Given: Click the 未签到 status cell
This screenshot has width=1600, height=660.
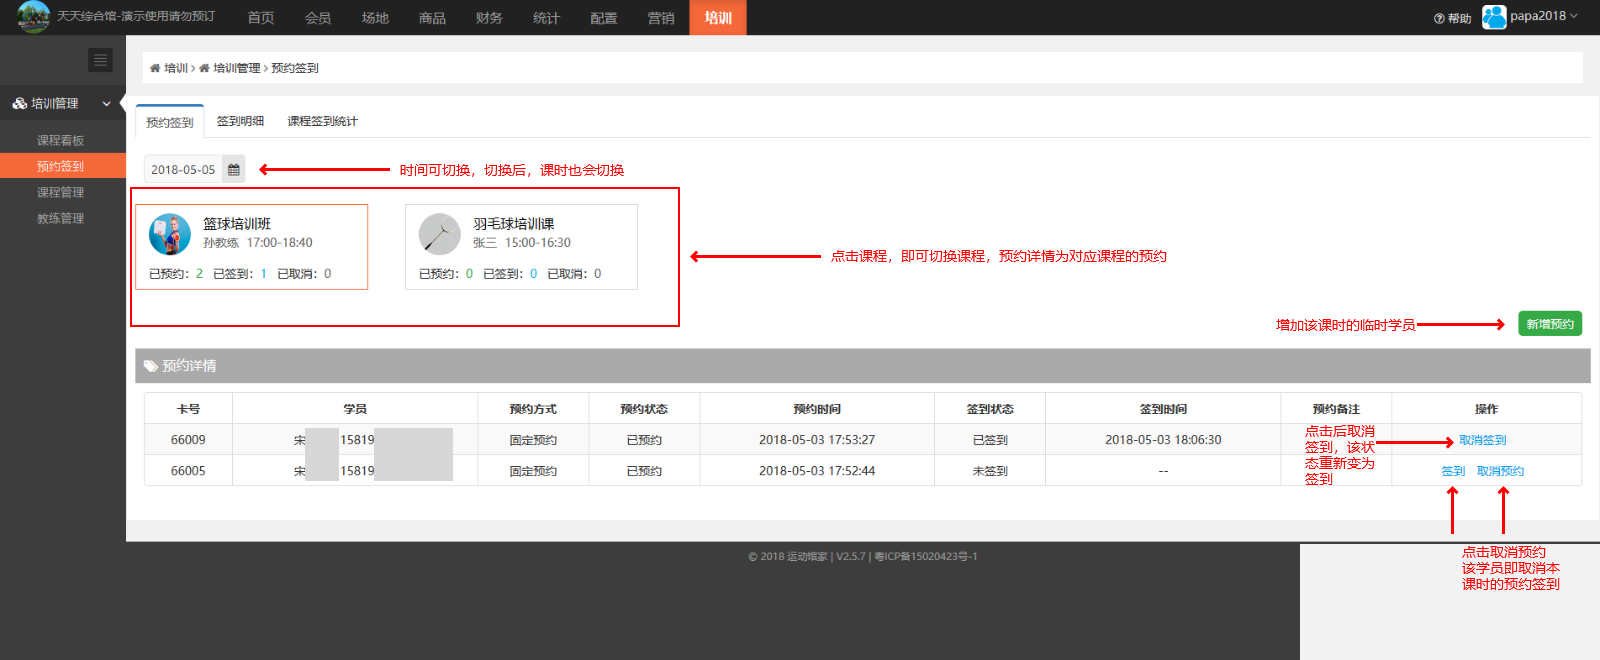Looking at the screenshot, I should tap(990, 471).
